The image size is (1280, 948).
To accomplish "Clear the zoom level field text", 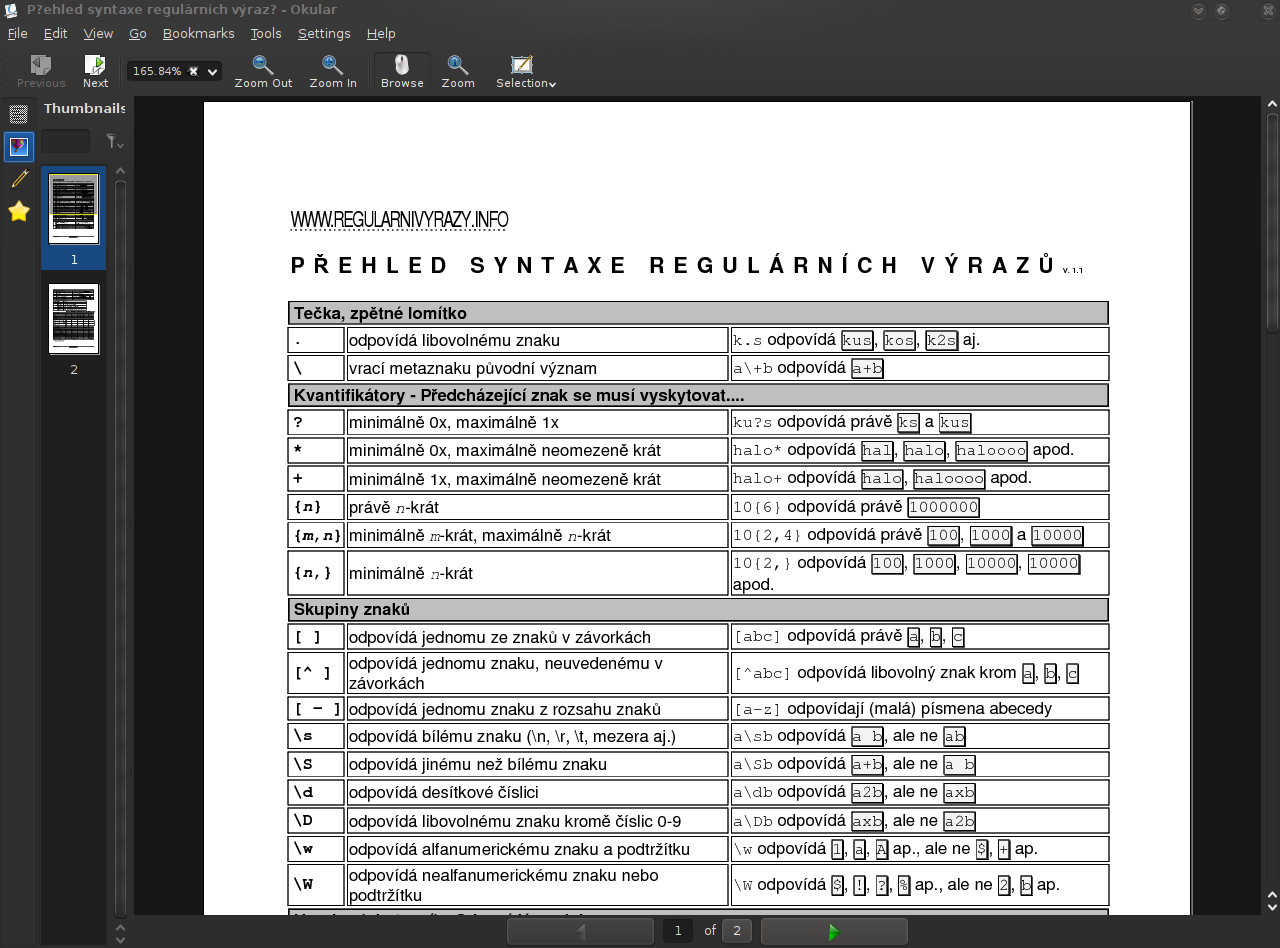I will 194,71.
